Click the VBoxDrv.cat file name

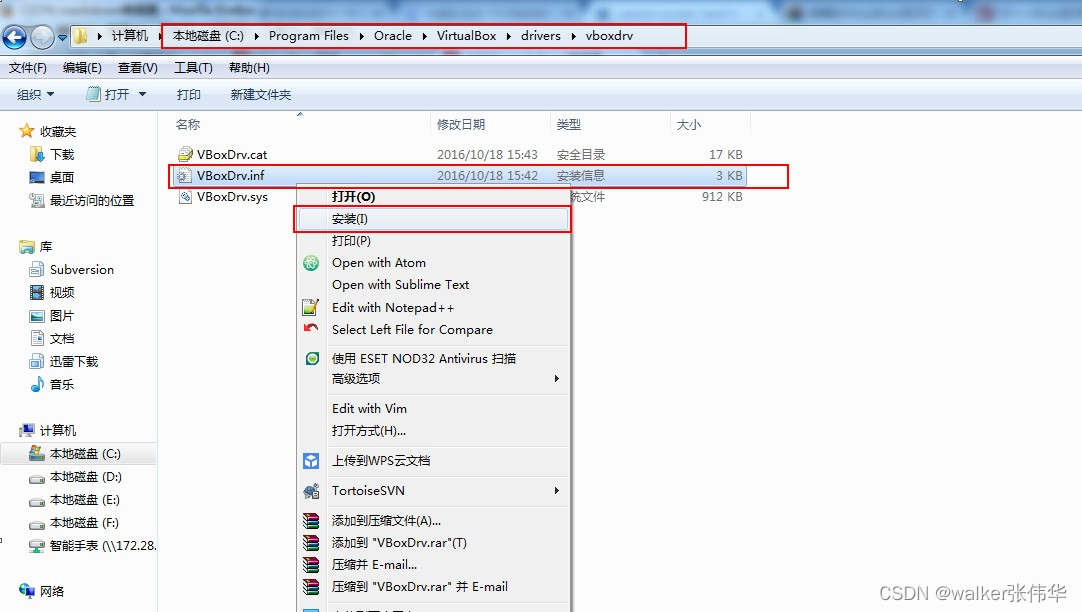(x=232, y=155)
